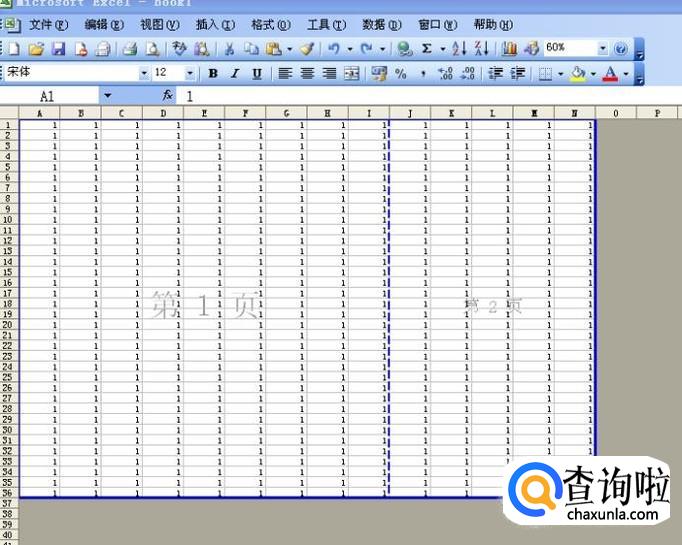Open the font size dropdown
Screen dimensions: 682x545
point(190,73)
